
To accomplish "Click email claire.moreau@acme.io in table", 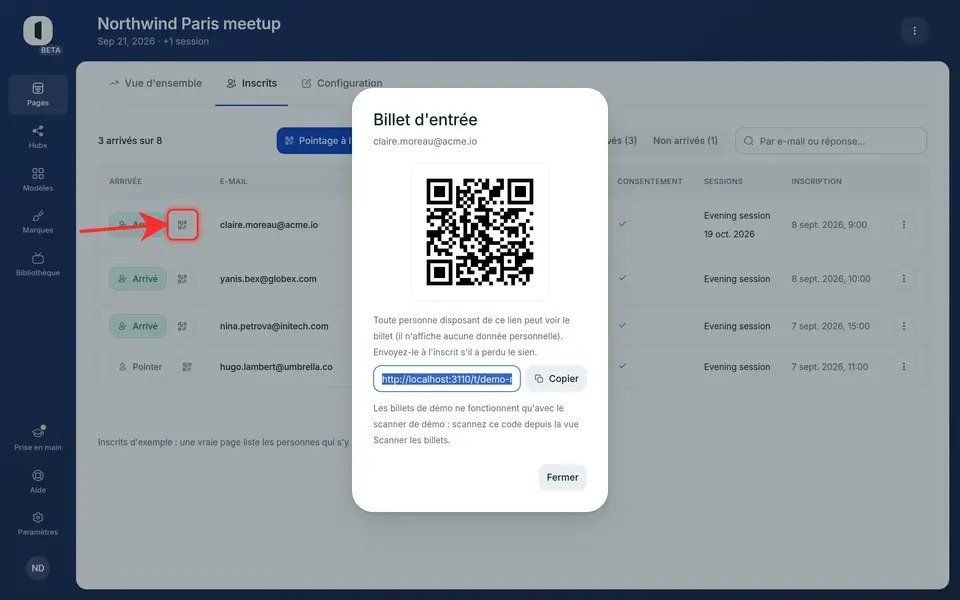I will pos(269,225).
